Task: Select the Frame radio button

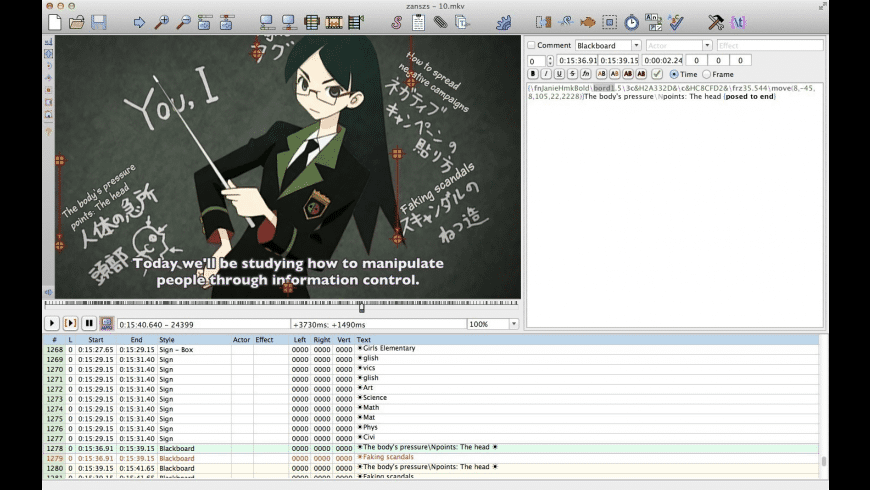Action: pos(706,74)
